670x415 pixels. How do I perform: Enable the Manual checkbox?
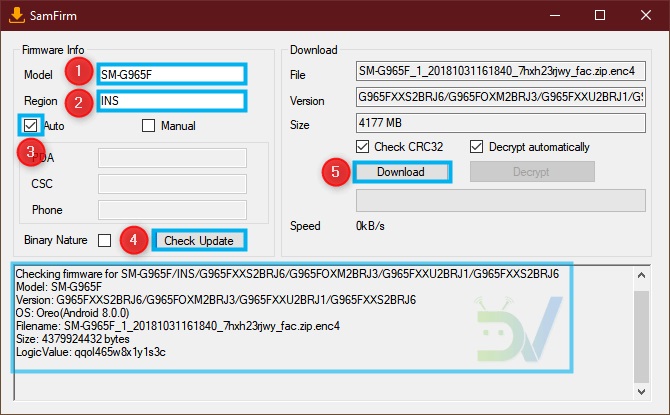tap(149, 126)
